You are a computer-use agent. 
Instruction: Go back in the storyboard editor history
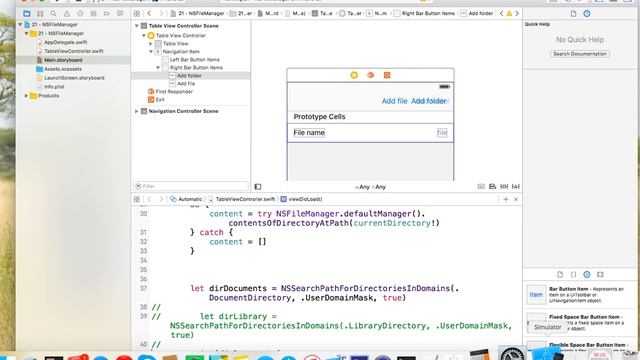(149, 13)
